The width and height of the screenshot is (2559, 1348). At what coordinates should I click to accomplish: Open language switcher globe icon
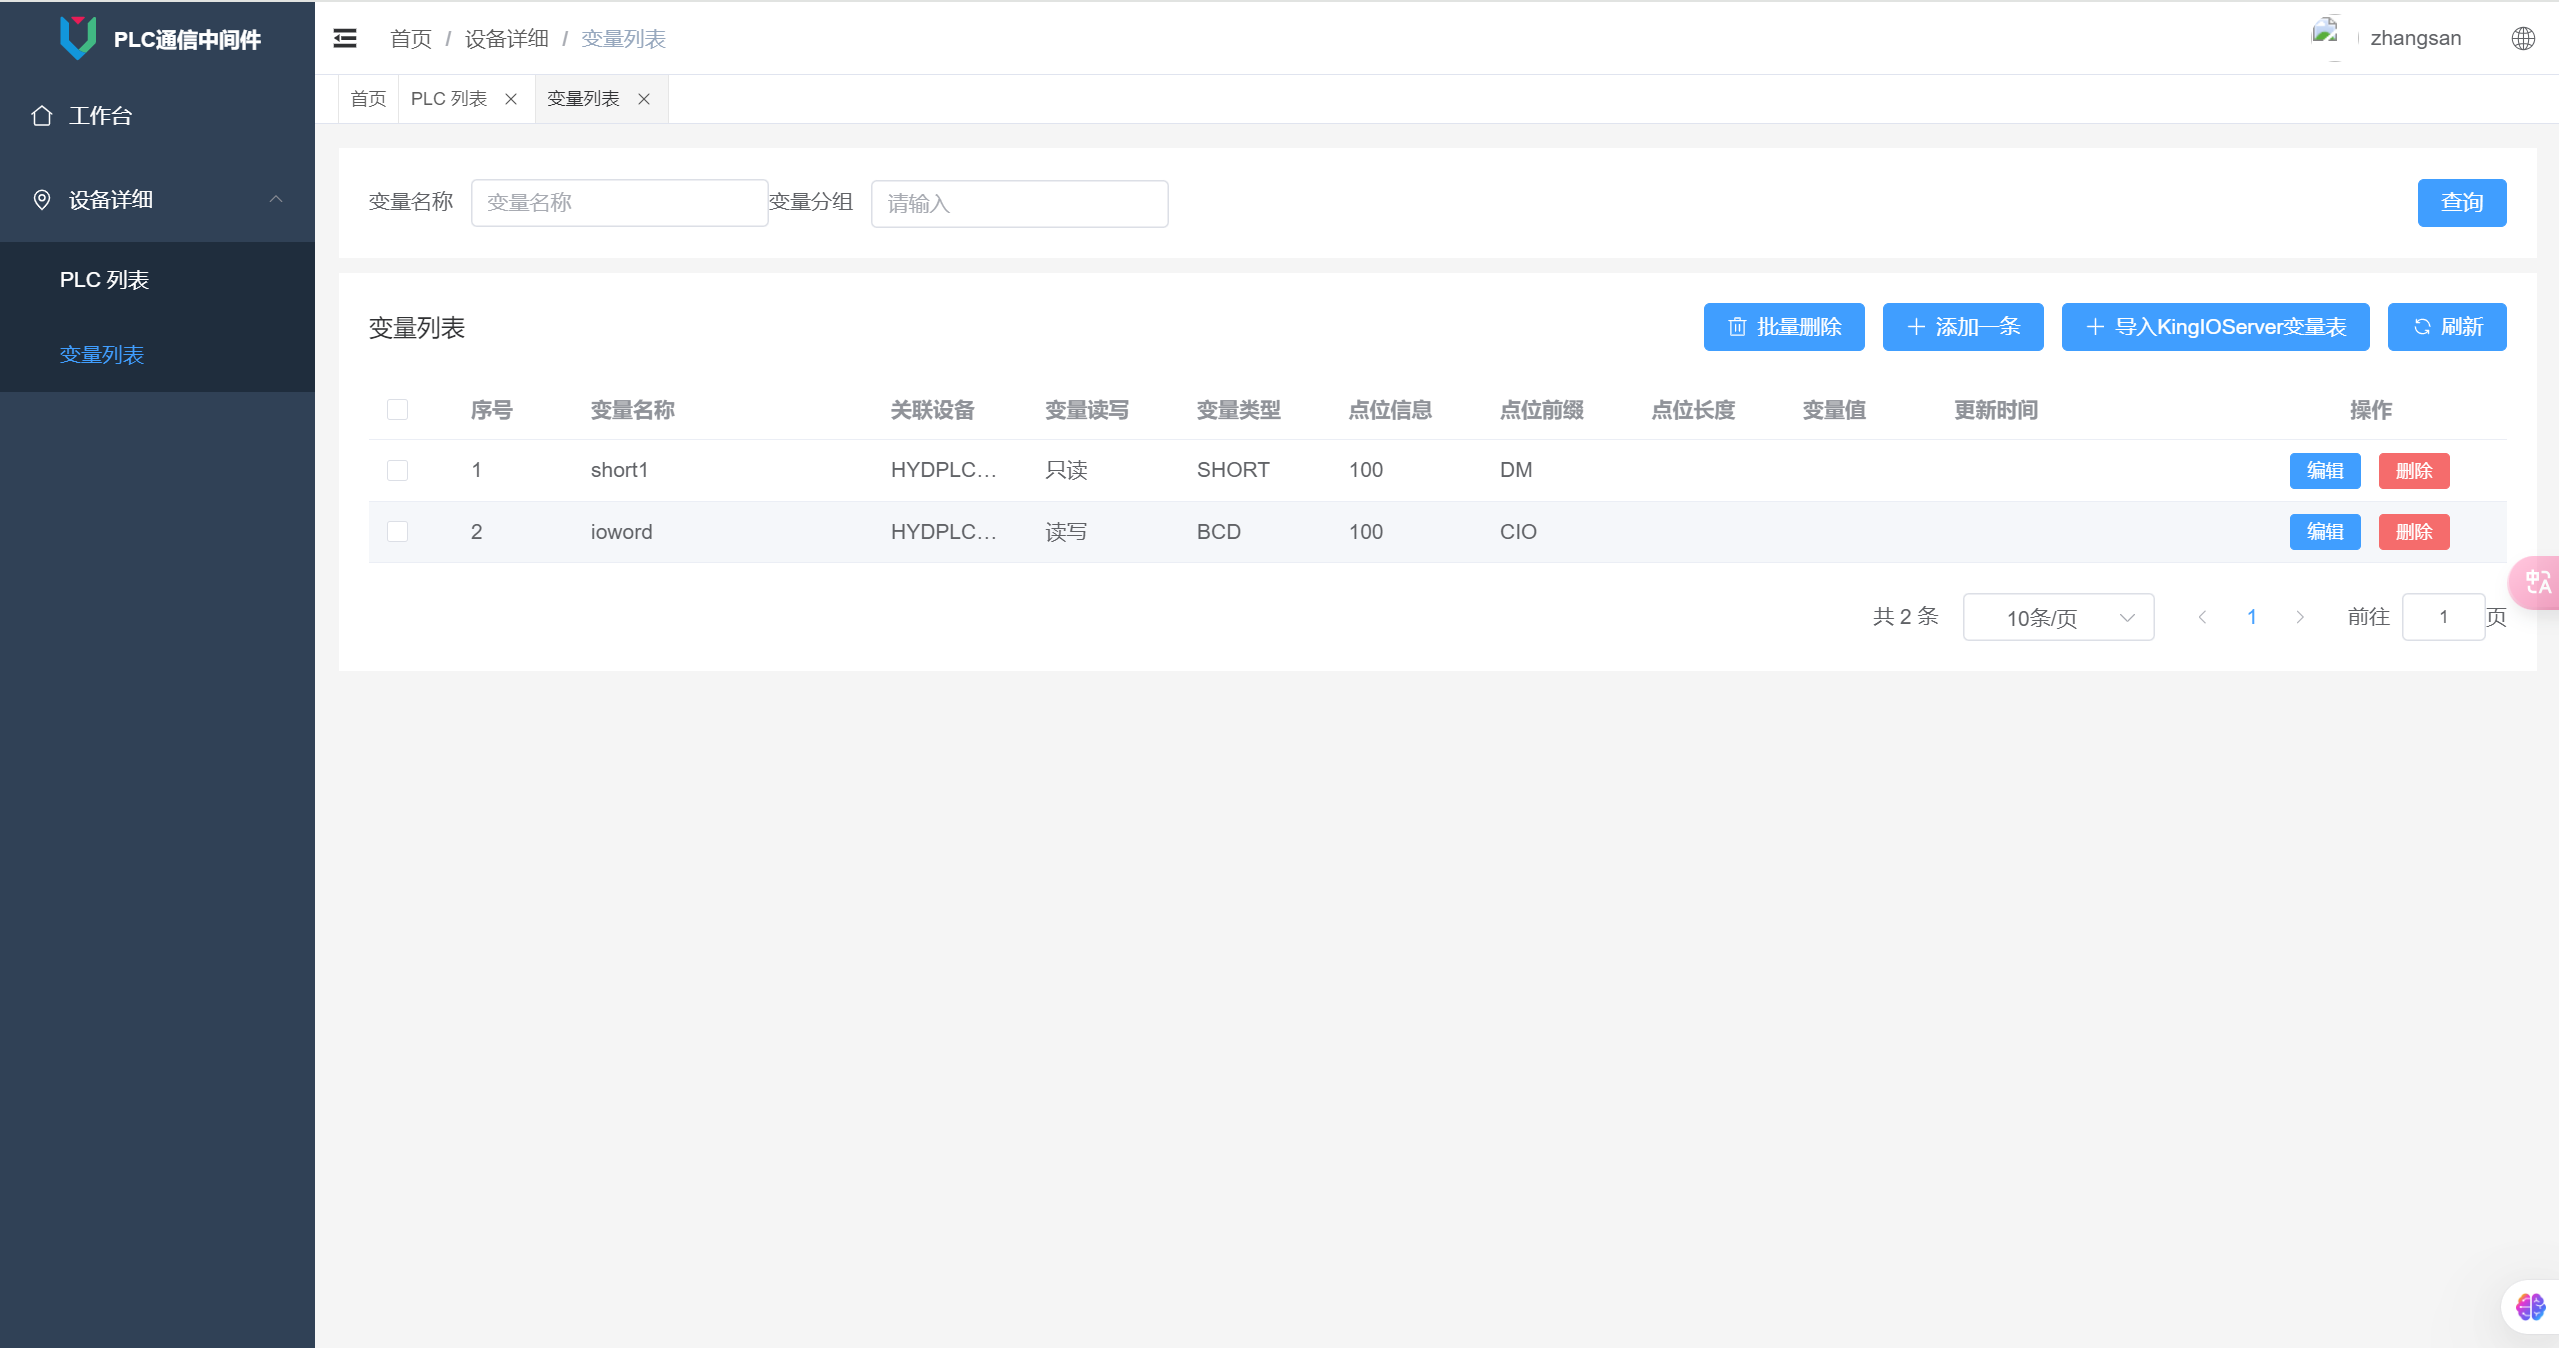coord(2523,38)
